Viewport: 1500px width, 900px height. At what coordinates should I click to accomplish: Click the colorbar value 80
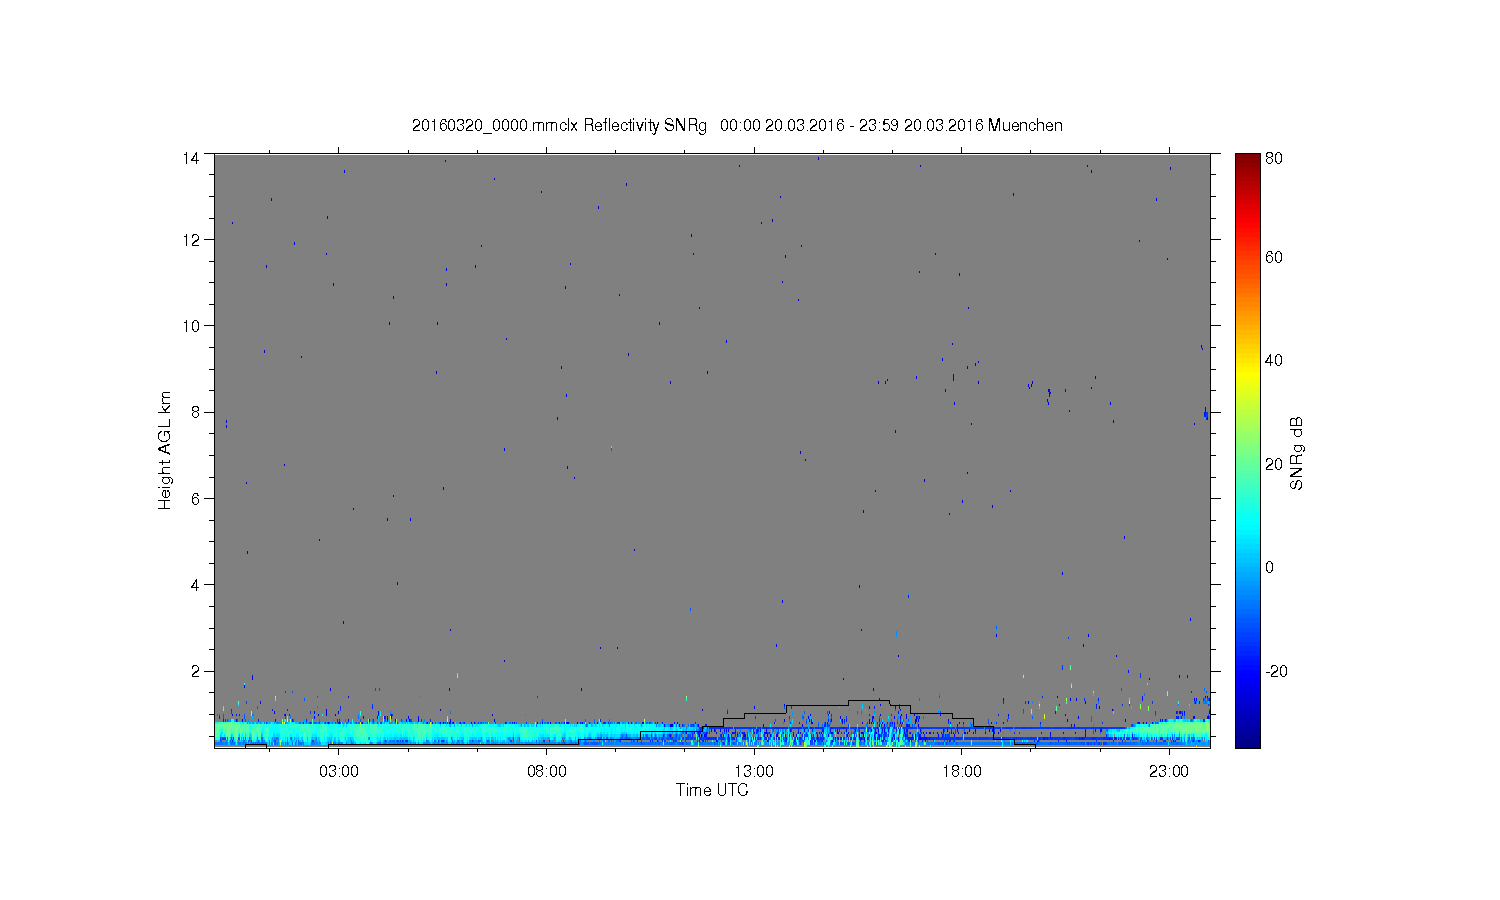[x=1274, y=158]
